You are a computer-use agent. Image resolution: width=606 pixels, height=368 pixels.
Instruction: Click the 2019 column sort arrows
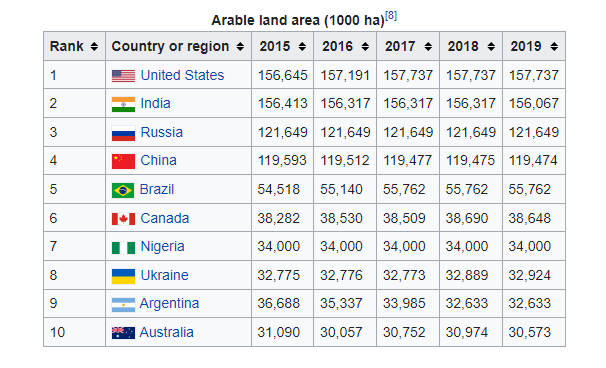point(554,47)
